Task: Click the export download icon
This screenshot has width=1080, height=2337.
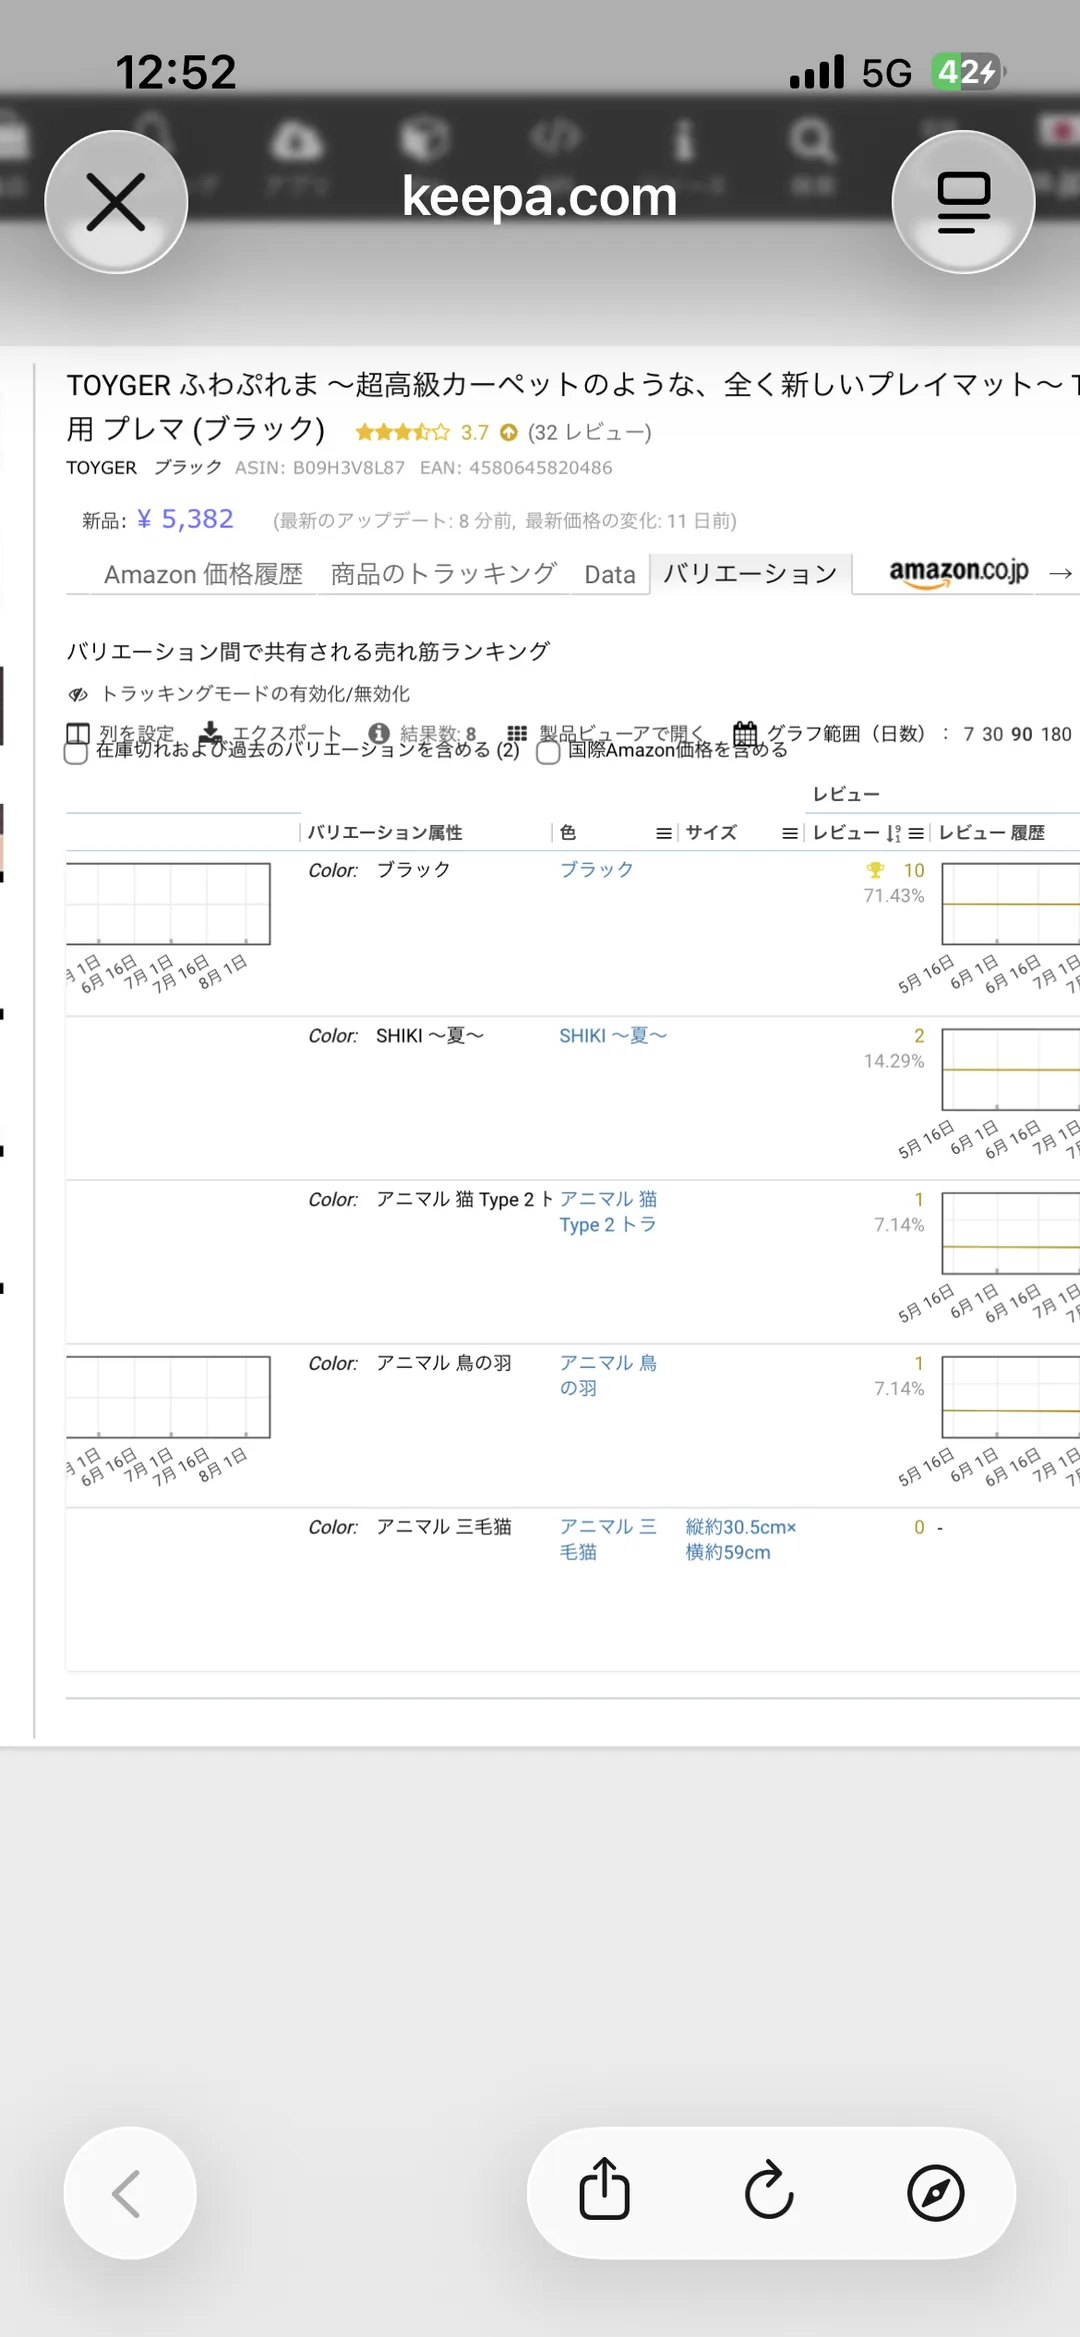Action: point(211,733)
